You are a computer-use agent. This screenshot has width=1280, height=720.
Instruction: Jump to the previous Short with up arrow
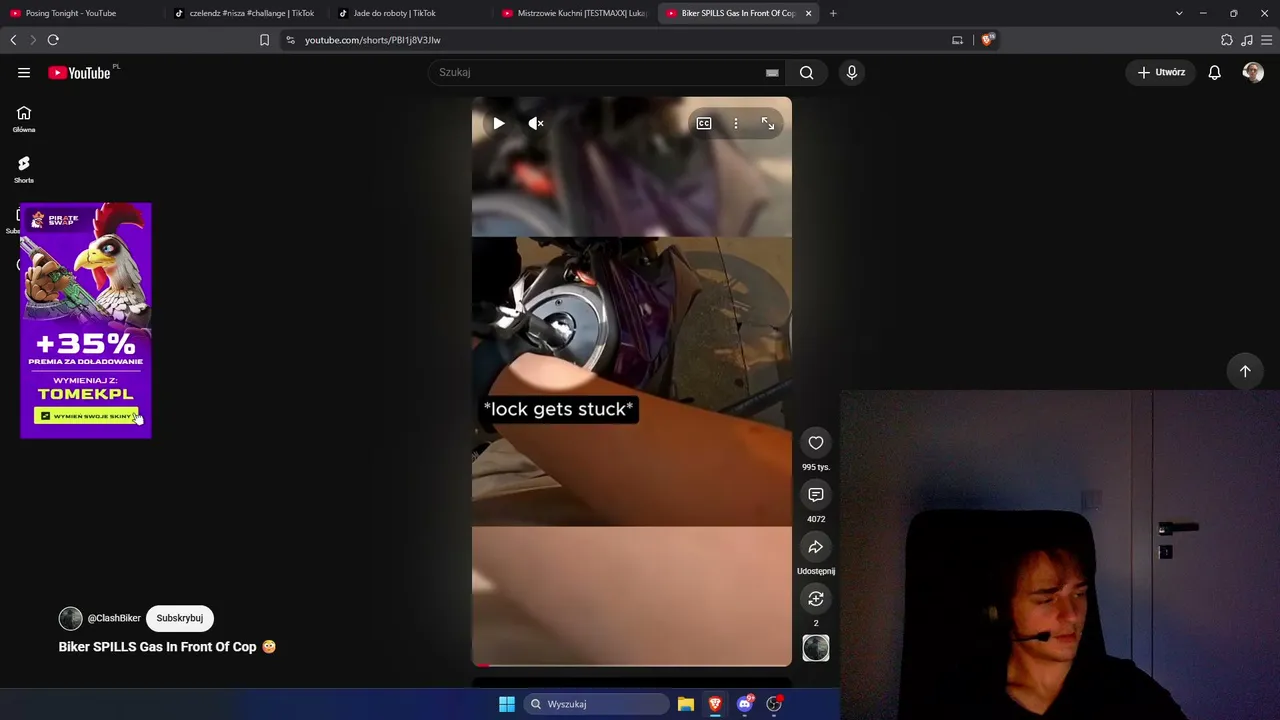point(1245,371)
